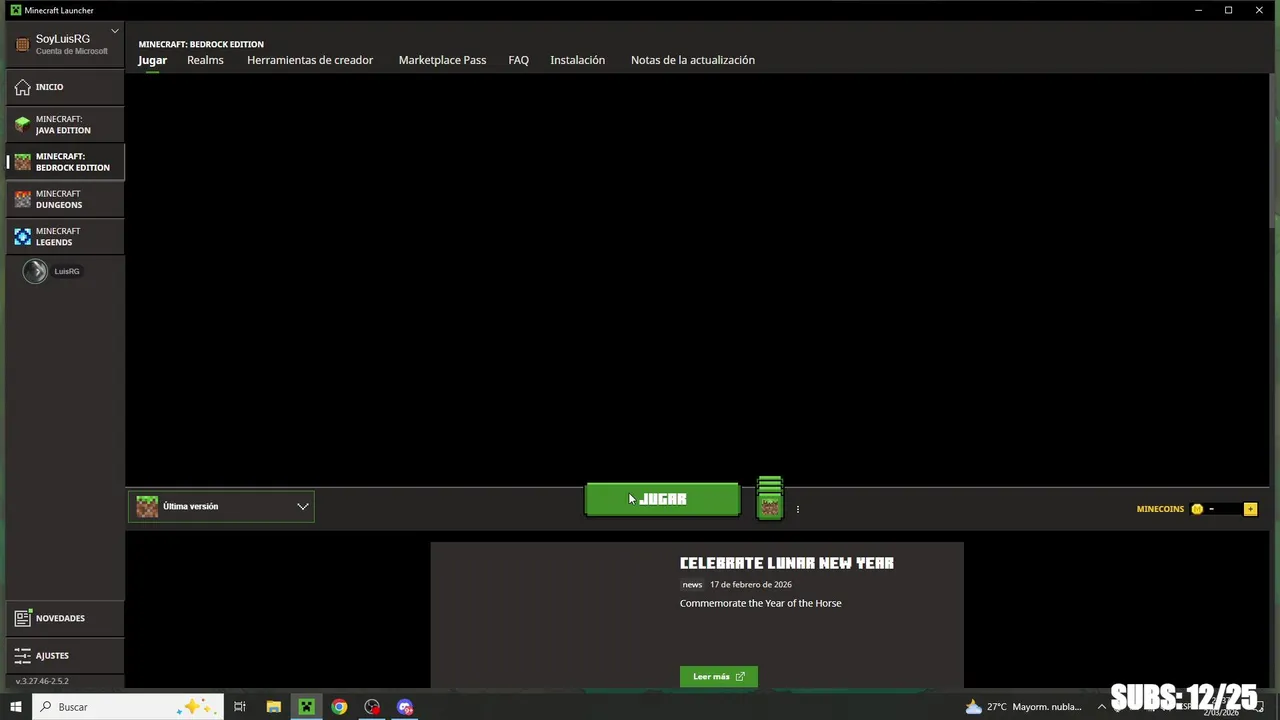Screen dimensions: 1280x720
Task: Open Minecraft Legends in sidebar
Action: (x=65, y=236)
